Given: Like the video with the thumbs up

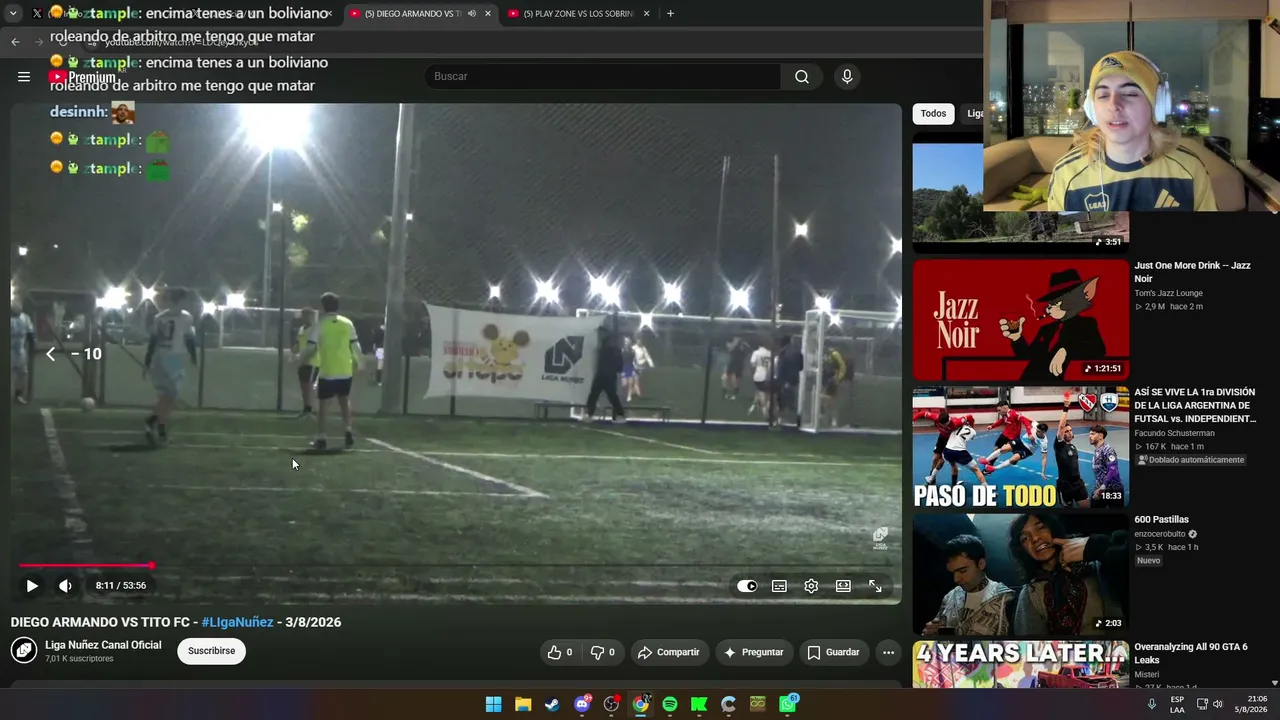Looking at the screenshot, I should (x=560, y=652).
